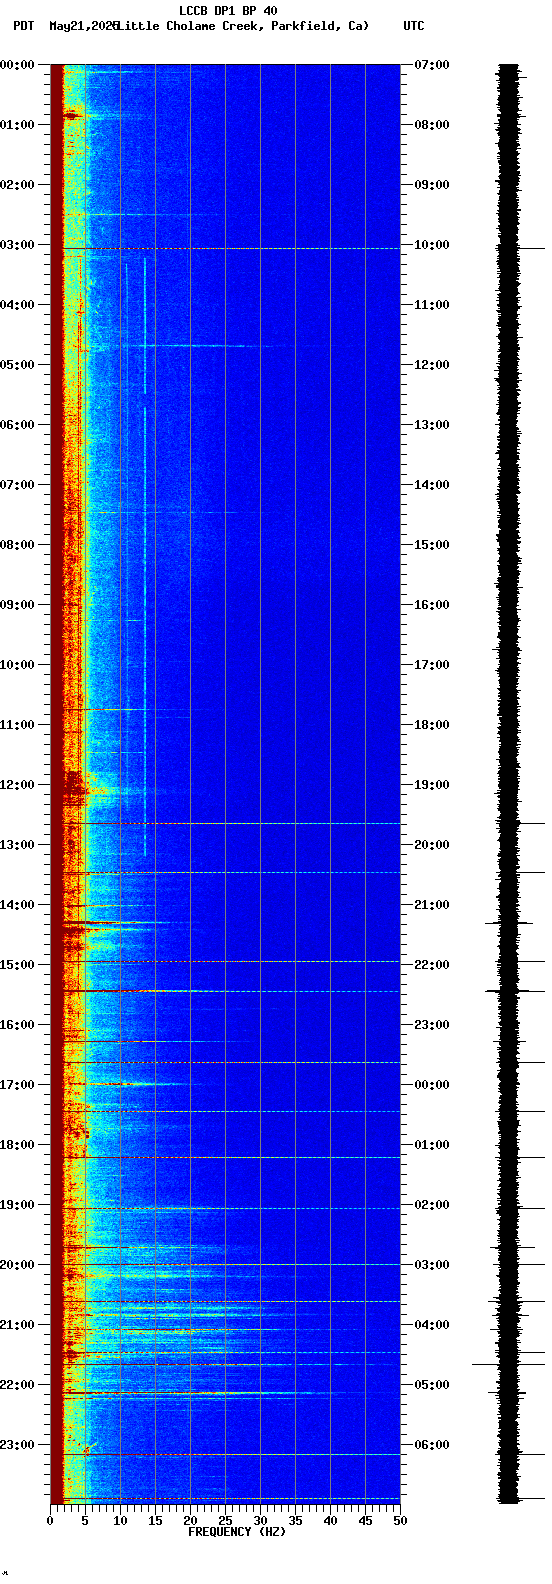Click the 'FREQUENCY (HZ)' axis label
Image resolution: width=552 pixels, height=1584 pixels.
click(237, 1532)
